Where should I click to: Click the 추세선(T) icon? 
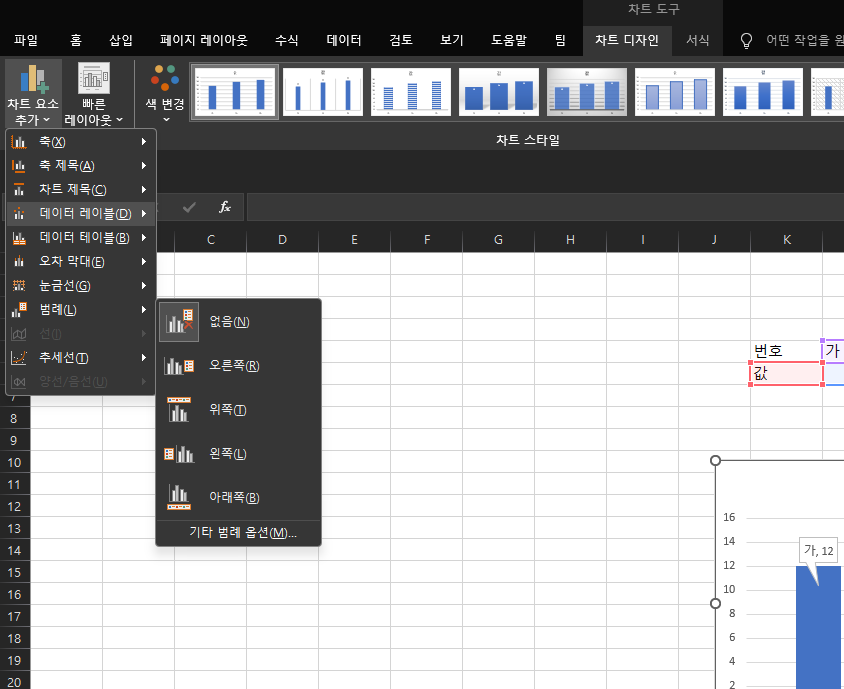pyautogui.click(x=19, y=357)
